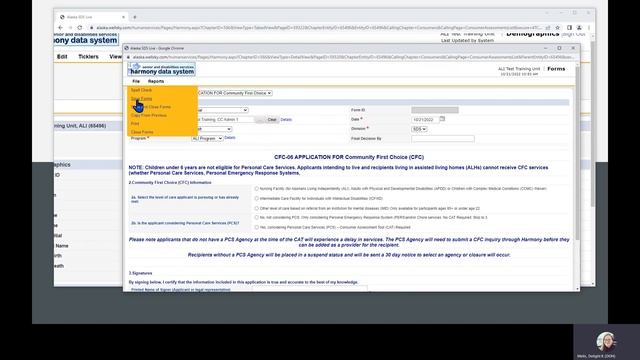Click Sign Out link in background window
This screenshot has height=360, width=640.
(573, 34)
